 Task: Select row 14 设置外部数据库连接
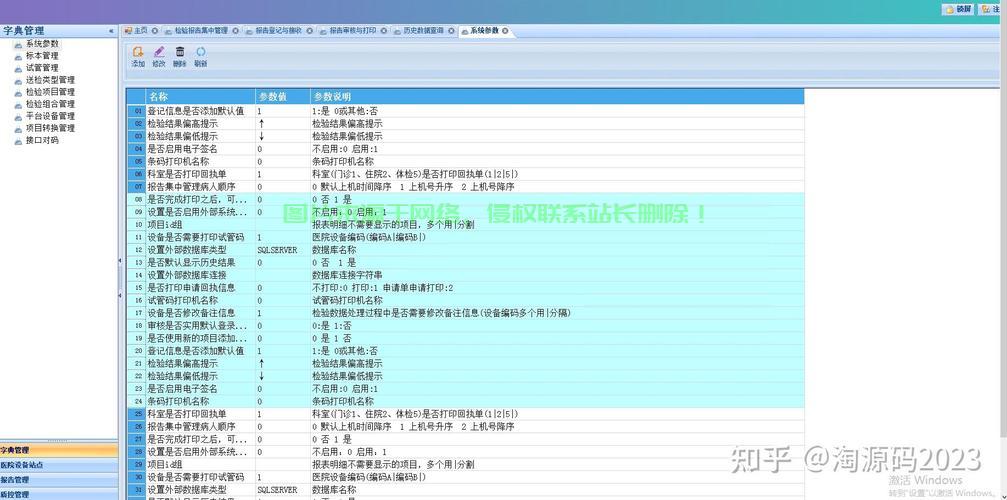[x=465, y=275]
